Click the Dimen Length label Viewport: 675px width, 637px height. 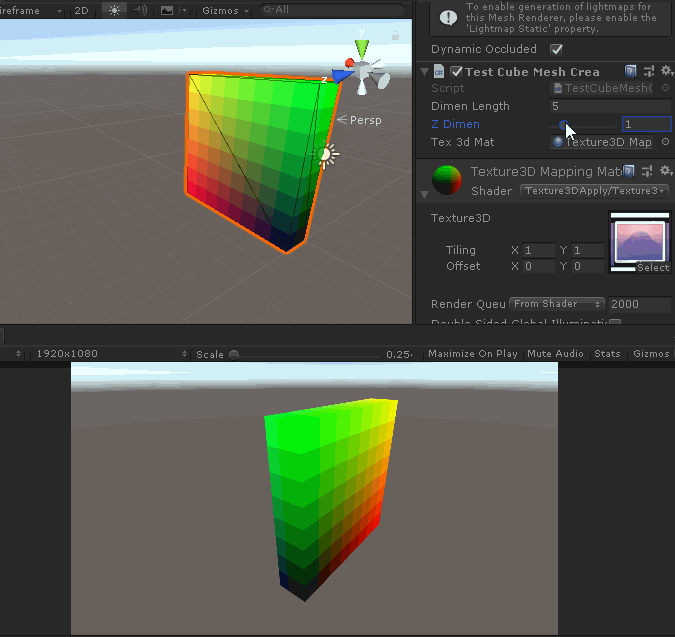470,106
